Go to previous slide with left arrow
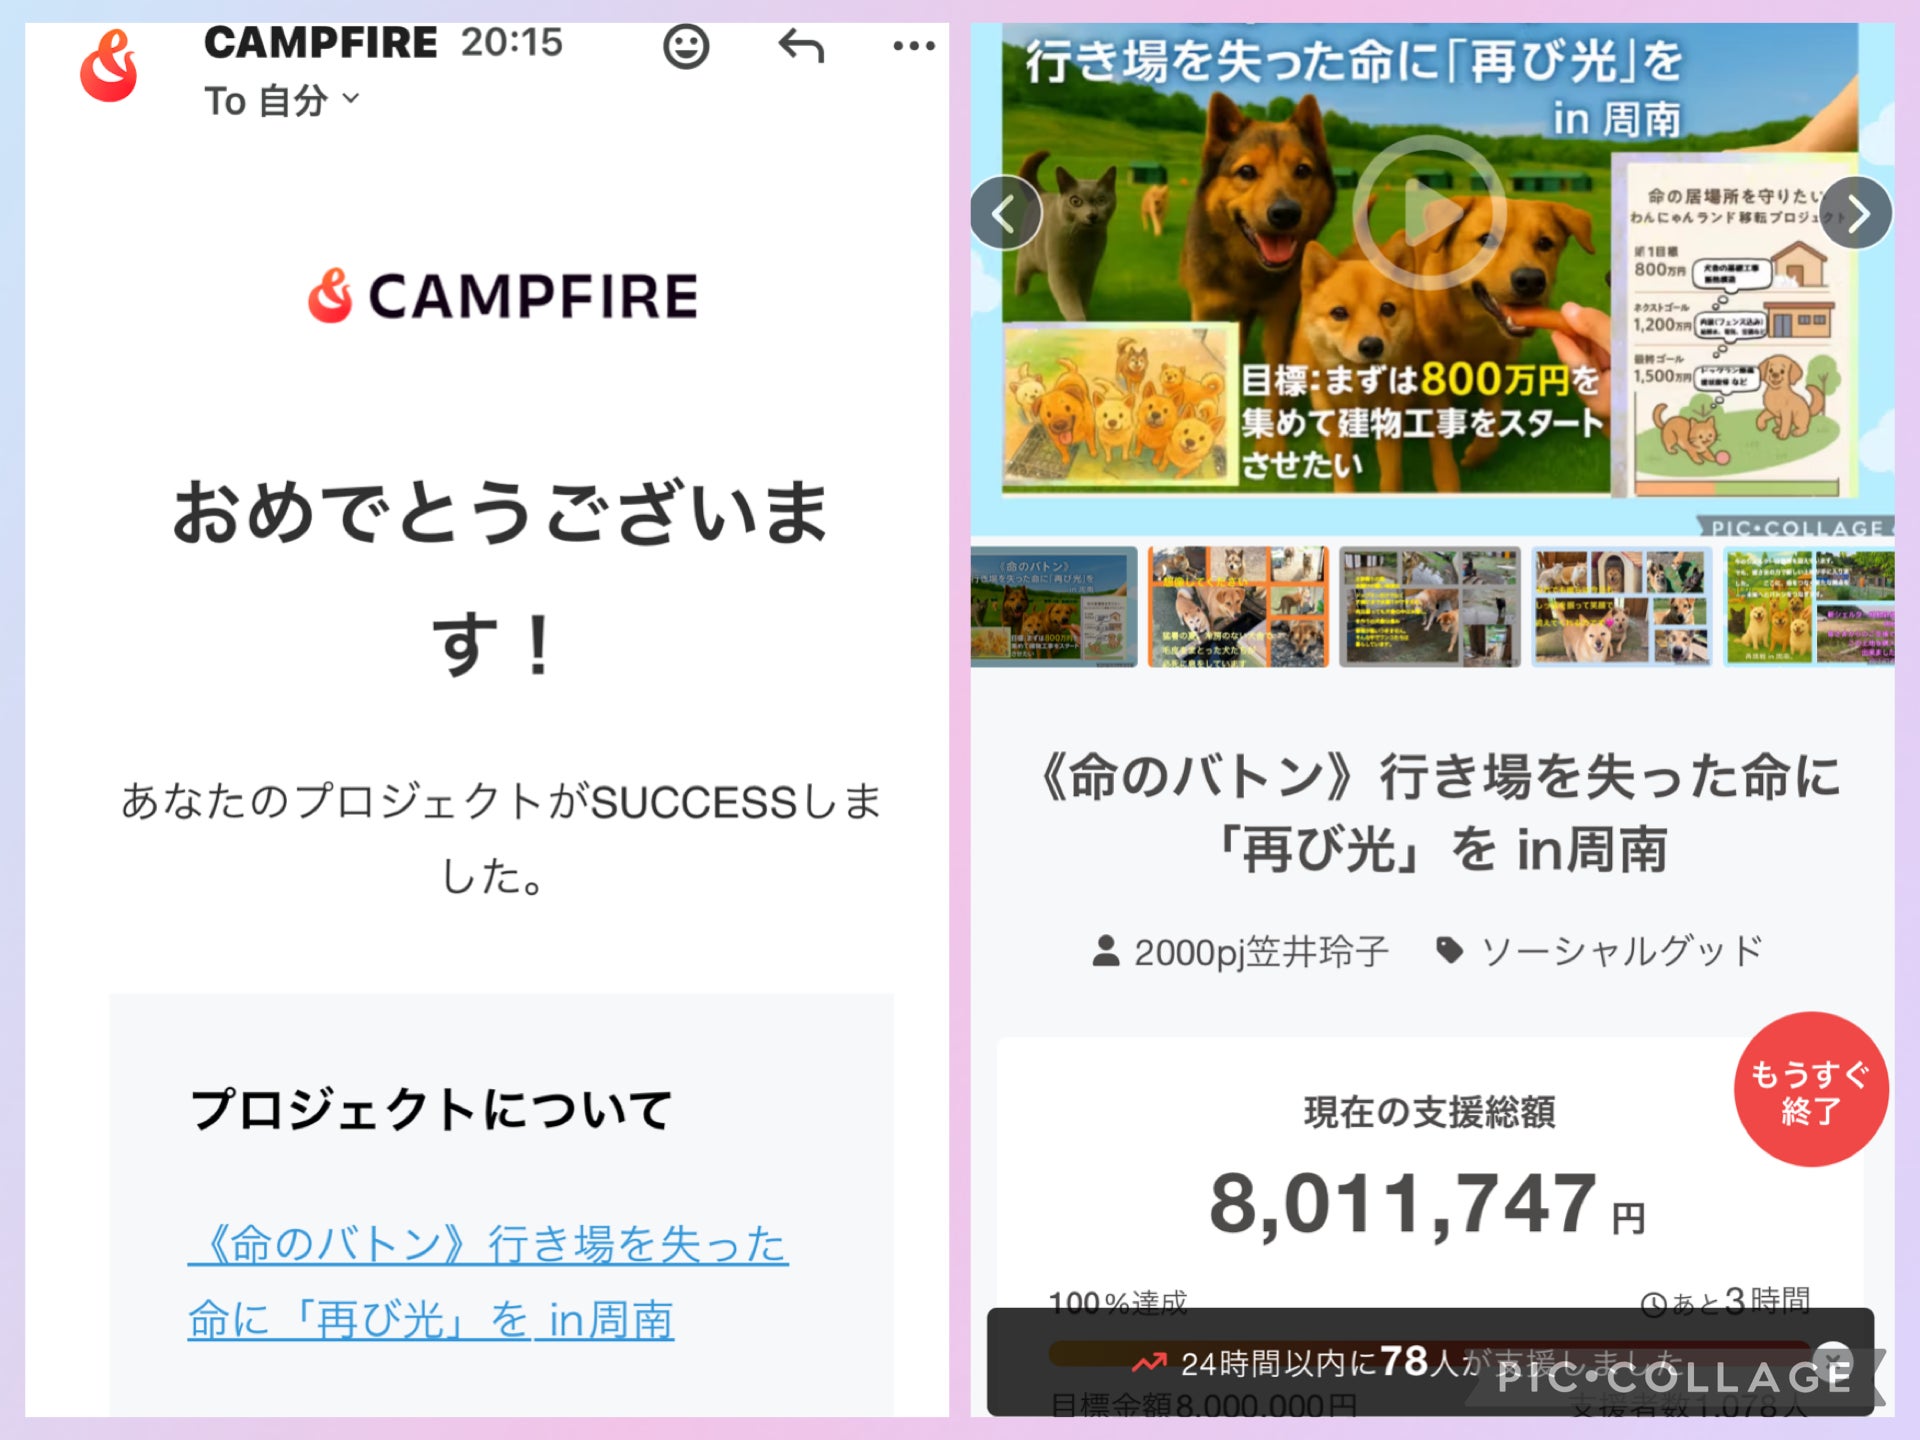1920x1440 pixels. 1004,212
